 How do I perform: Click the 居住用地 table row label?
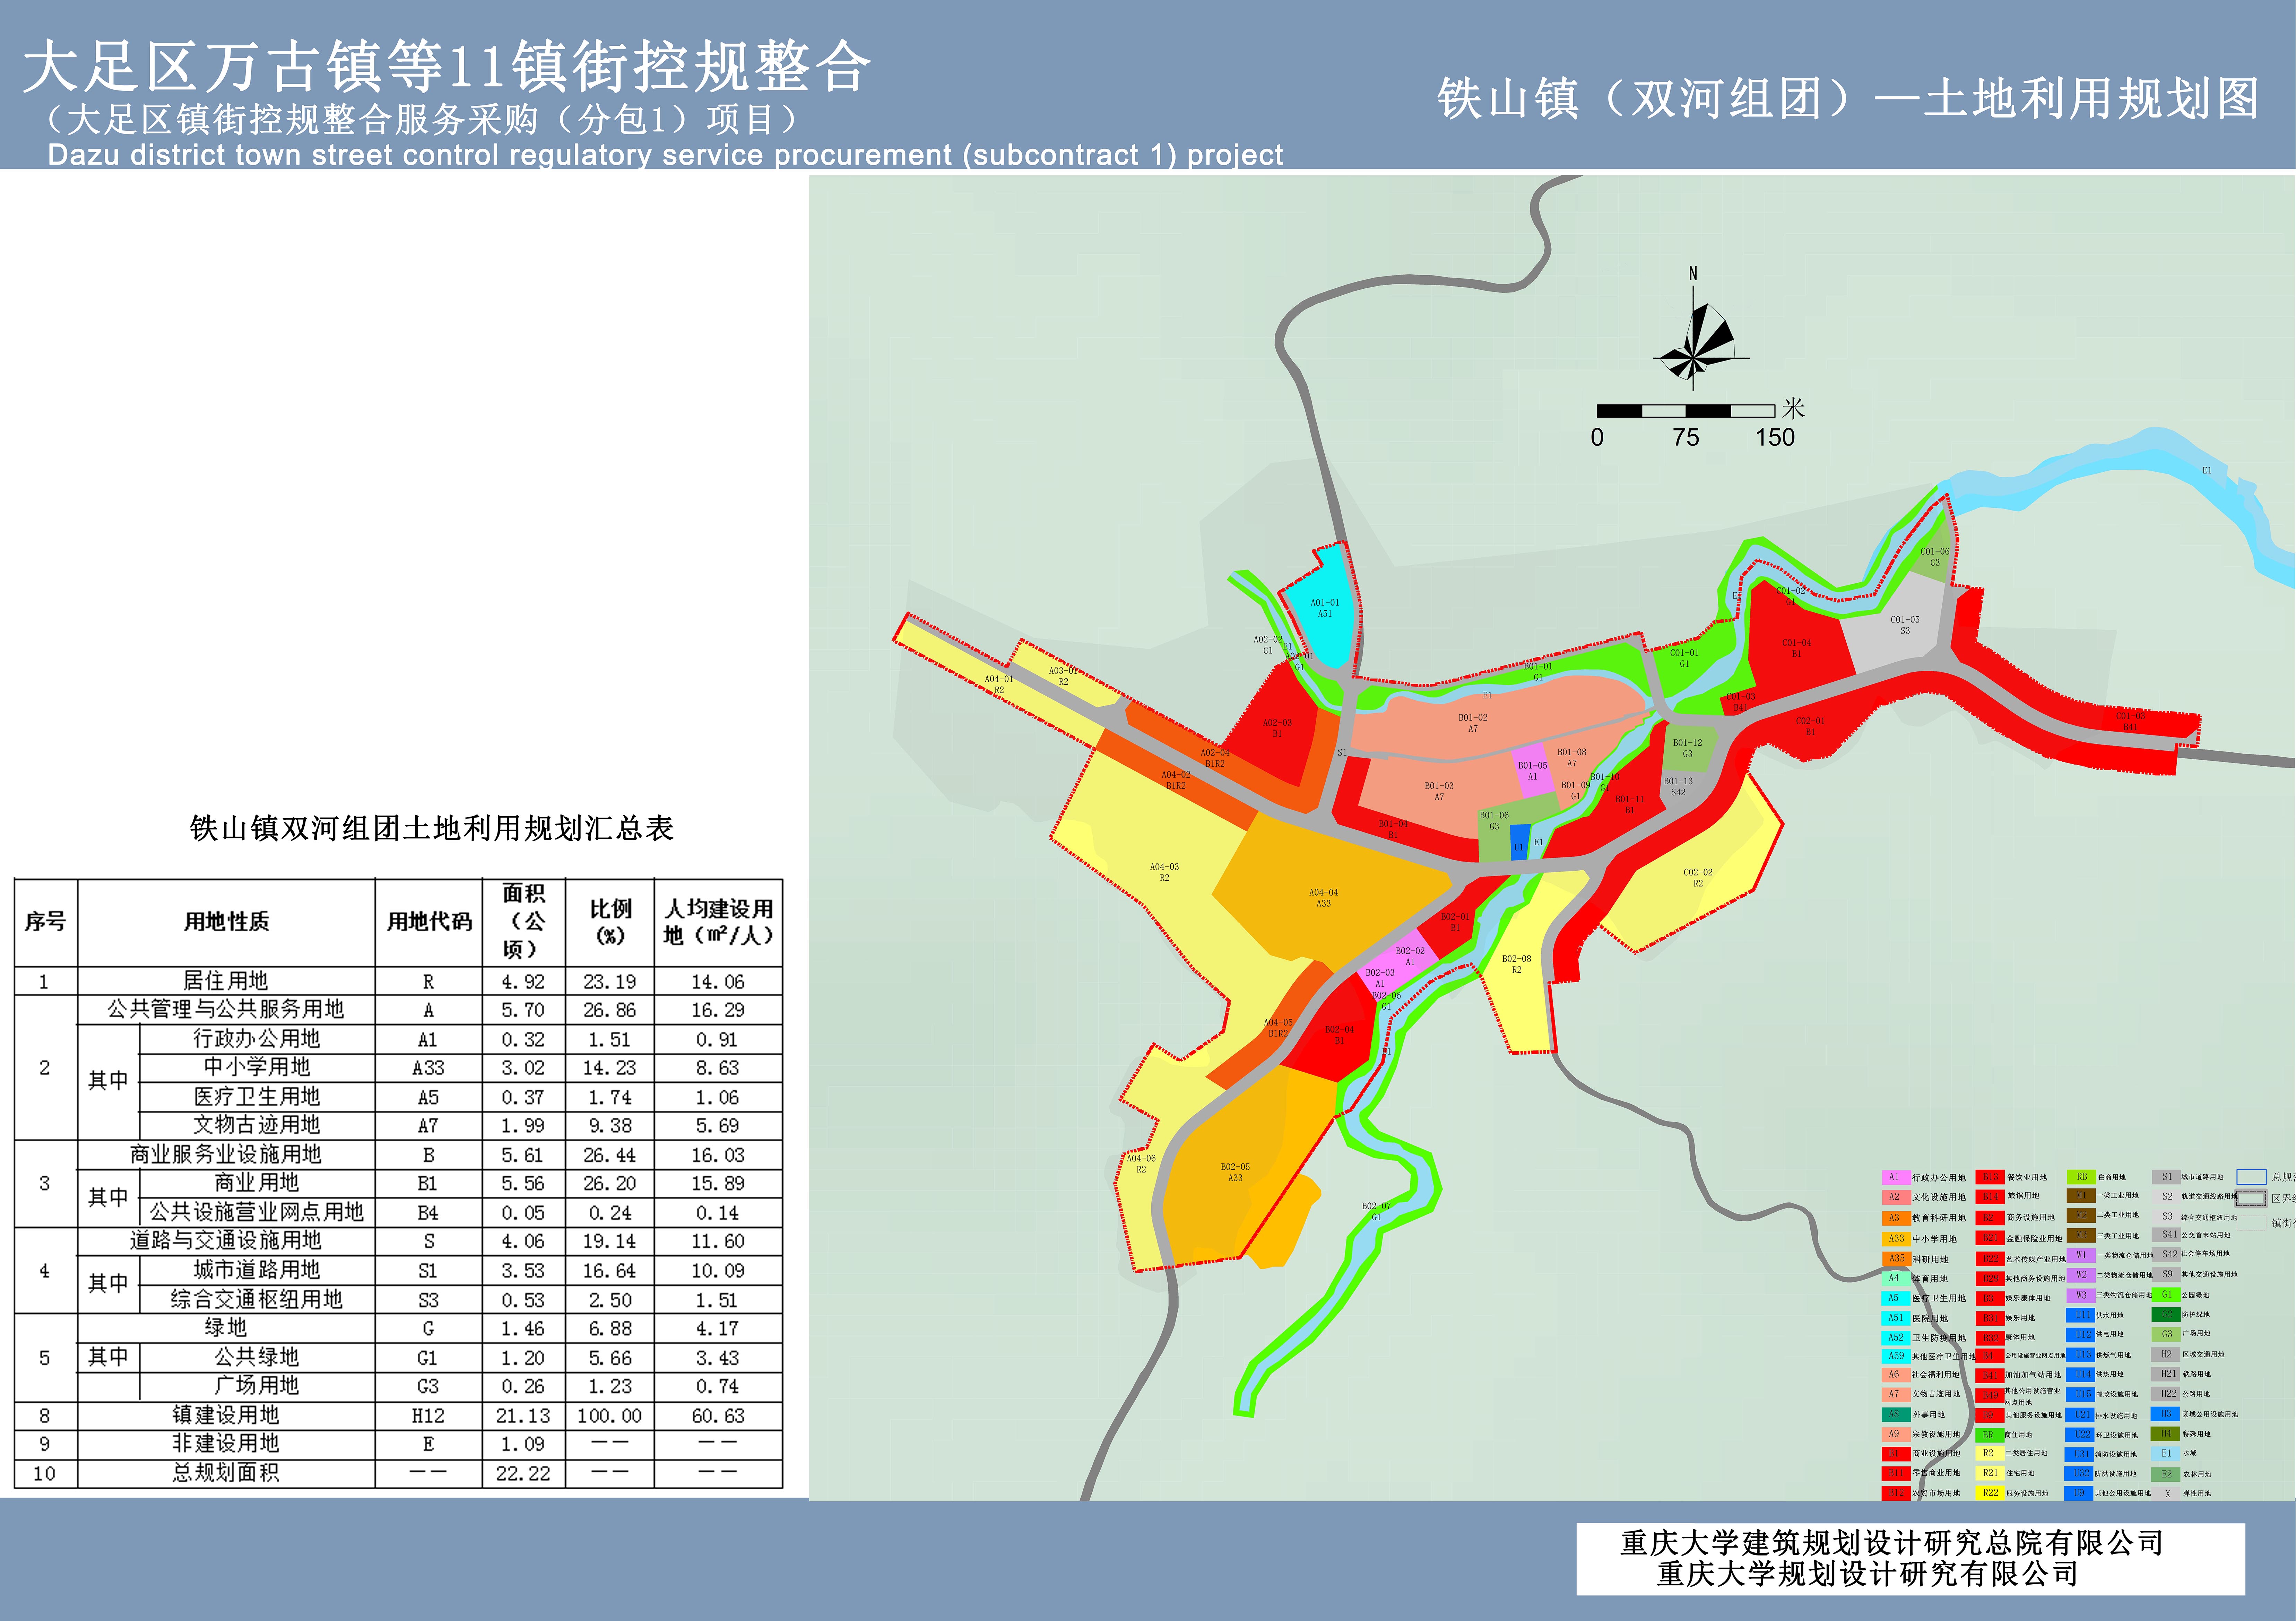click(x=226, y=981)
